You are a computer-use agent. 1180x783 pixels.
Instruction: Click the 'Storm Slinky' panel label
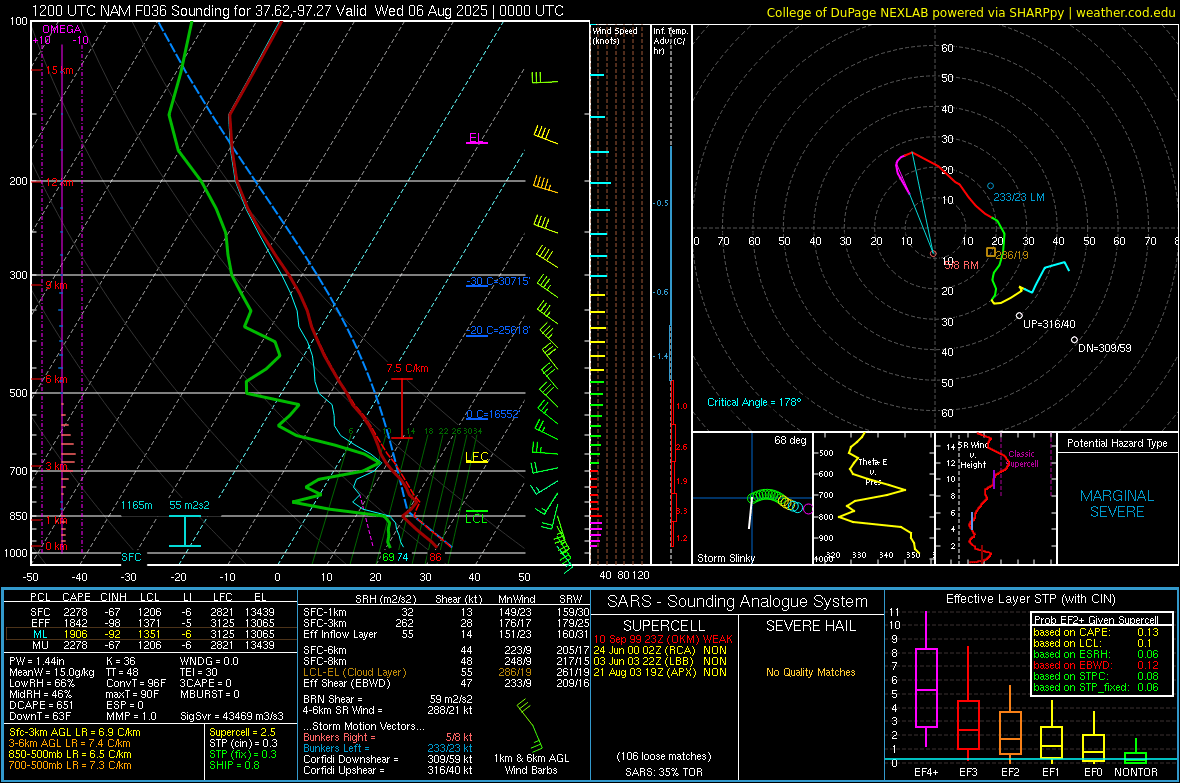(x=725, y=558)
